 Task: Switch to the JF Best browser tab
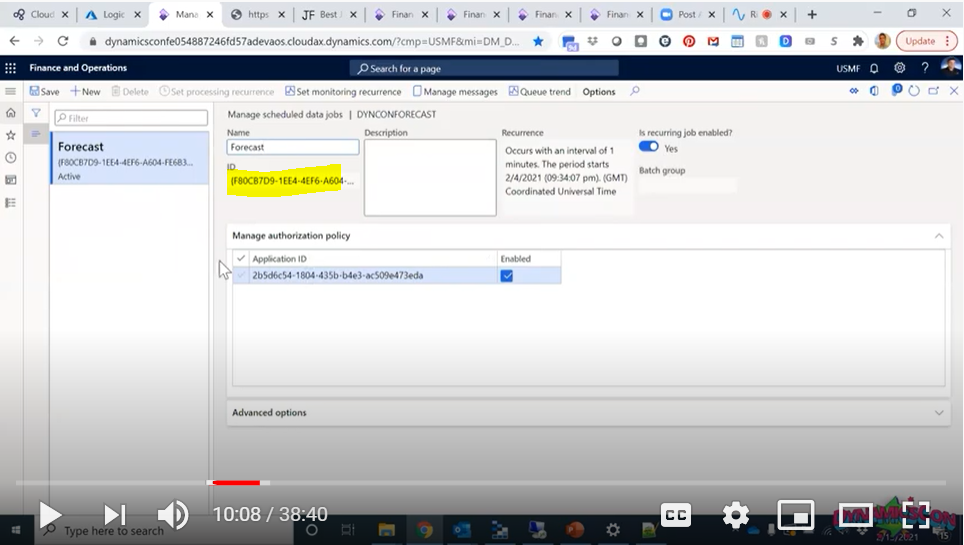coord(328,14)
